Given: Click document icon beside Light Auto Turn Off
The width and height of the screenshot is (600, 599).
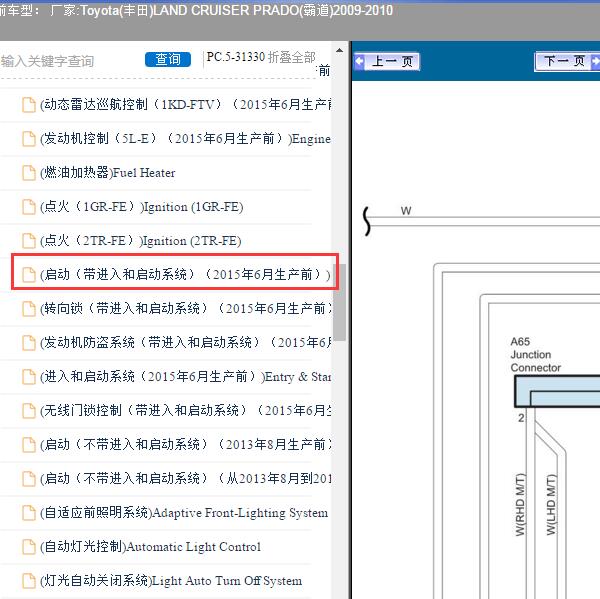Looking at the screenshot, I should pos(28,581).
